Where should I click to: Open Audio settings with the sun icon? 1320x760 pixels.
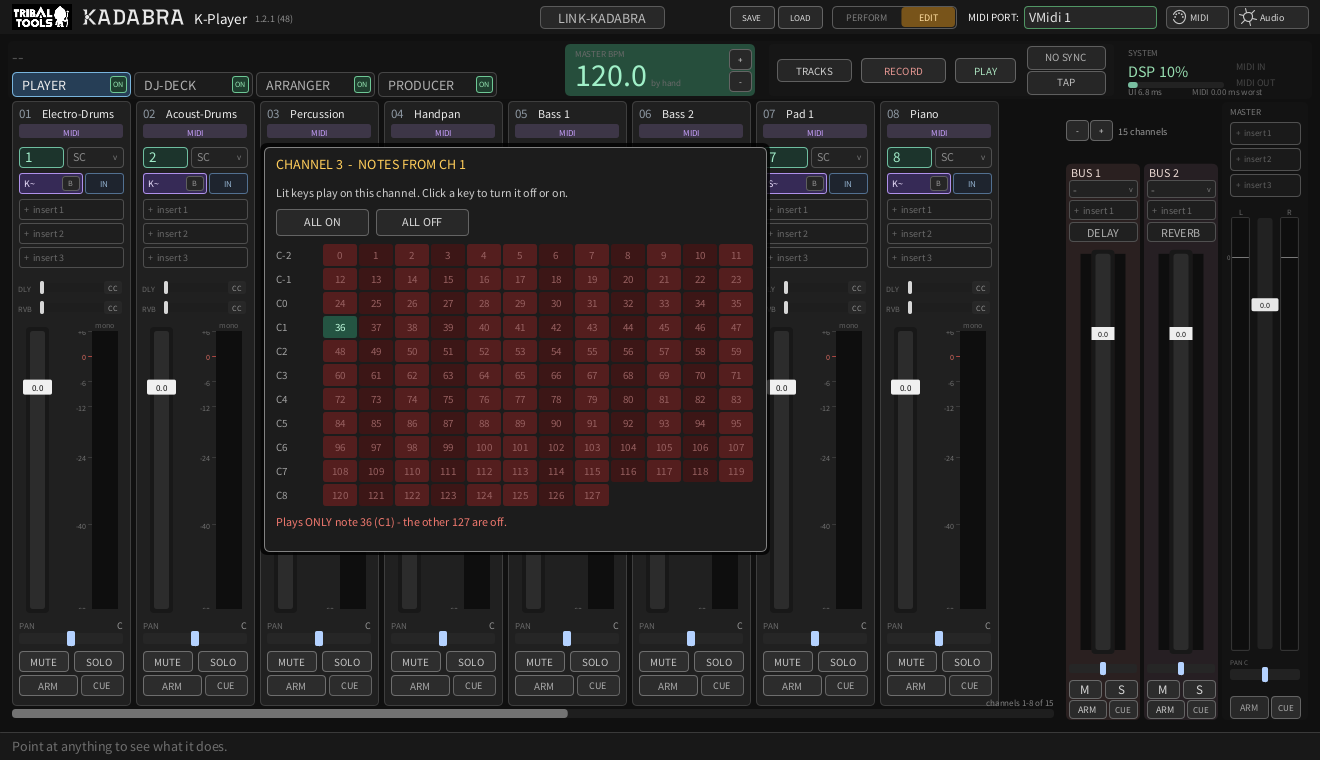point(1271,17)
